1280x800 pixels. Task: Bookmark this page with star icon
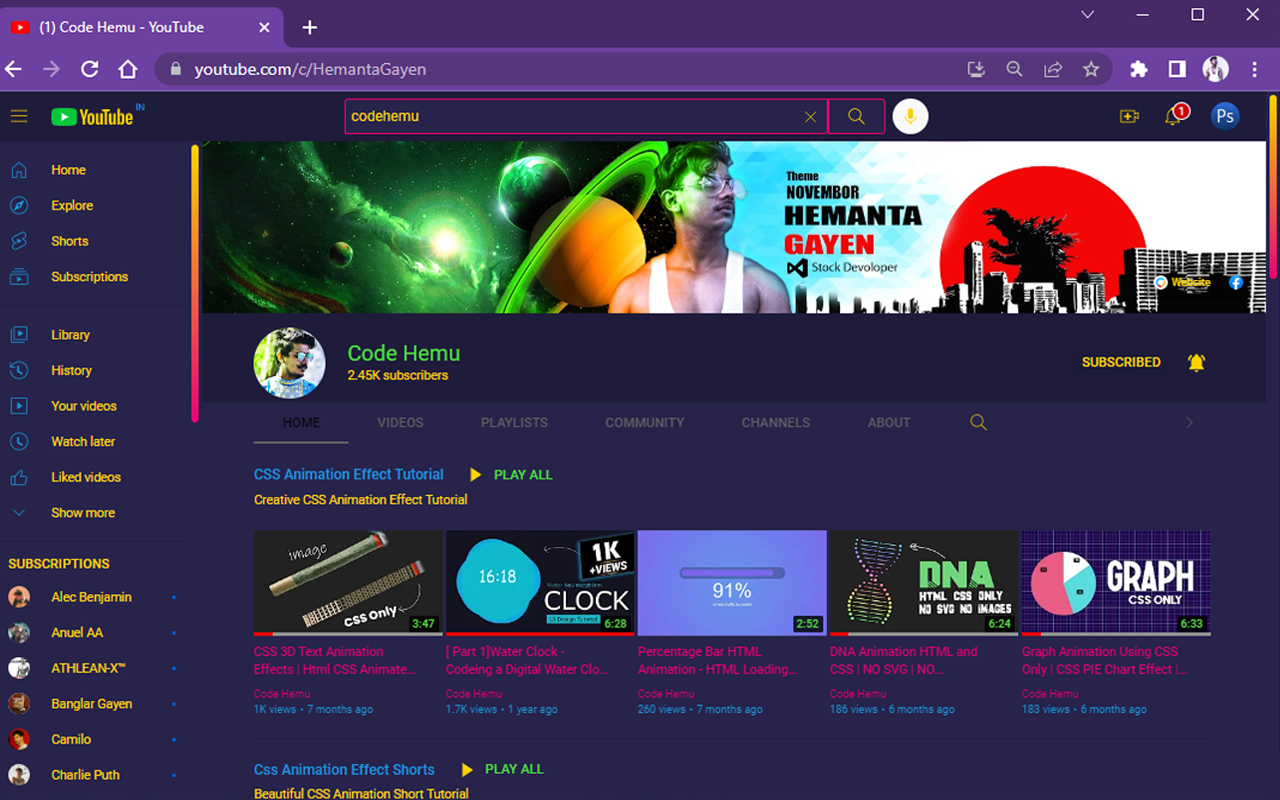(x=1091, y=69)
